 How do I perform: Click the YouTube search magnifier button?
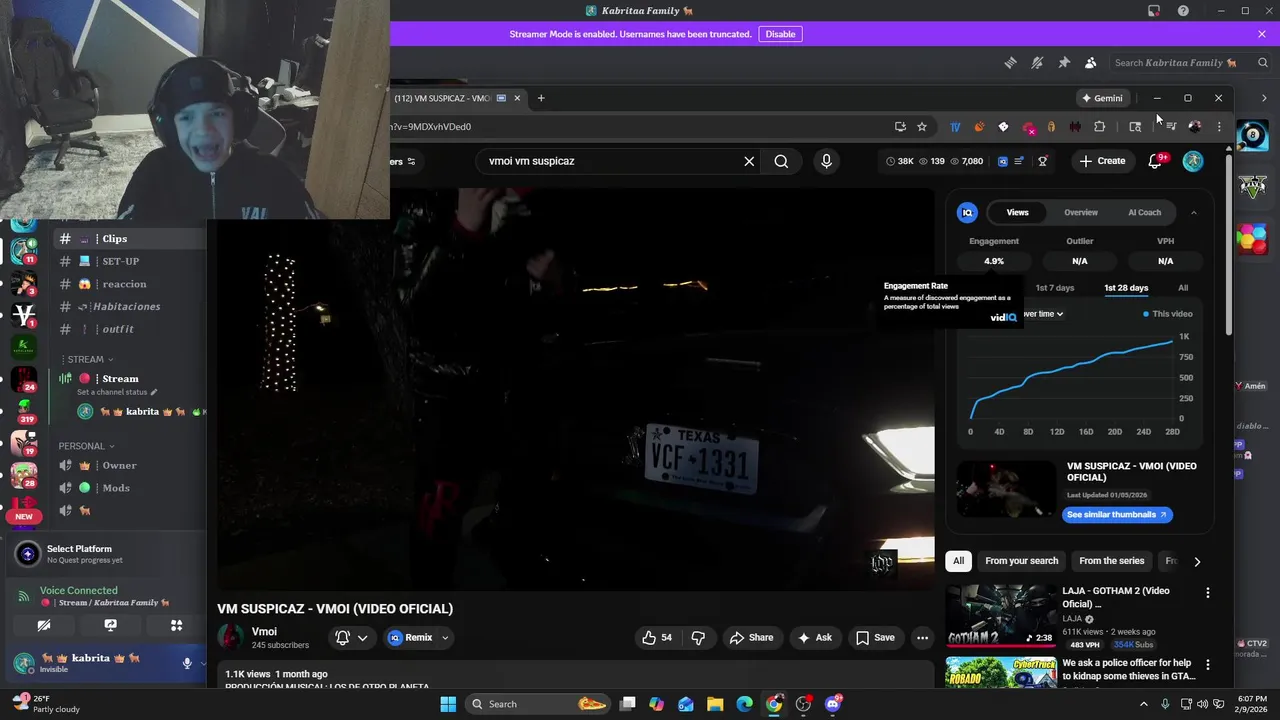coord(781,161)
